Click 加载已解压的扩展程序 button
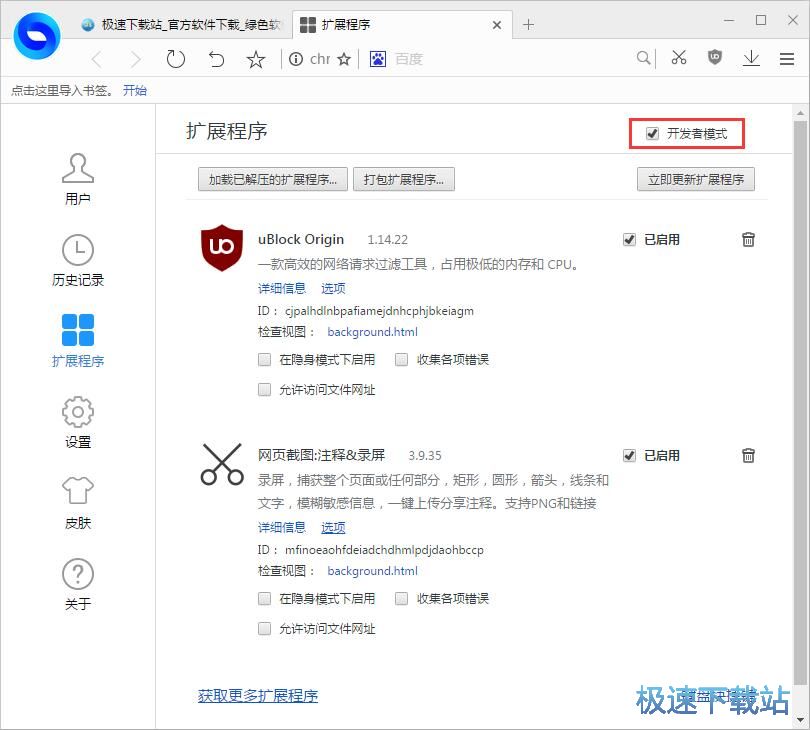The height and width of the screenshot is (730, 810). tap(273, 179)
